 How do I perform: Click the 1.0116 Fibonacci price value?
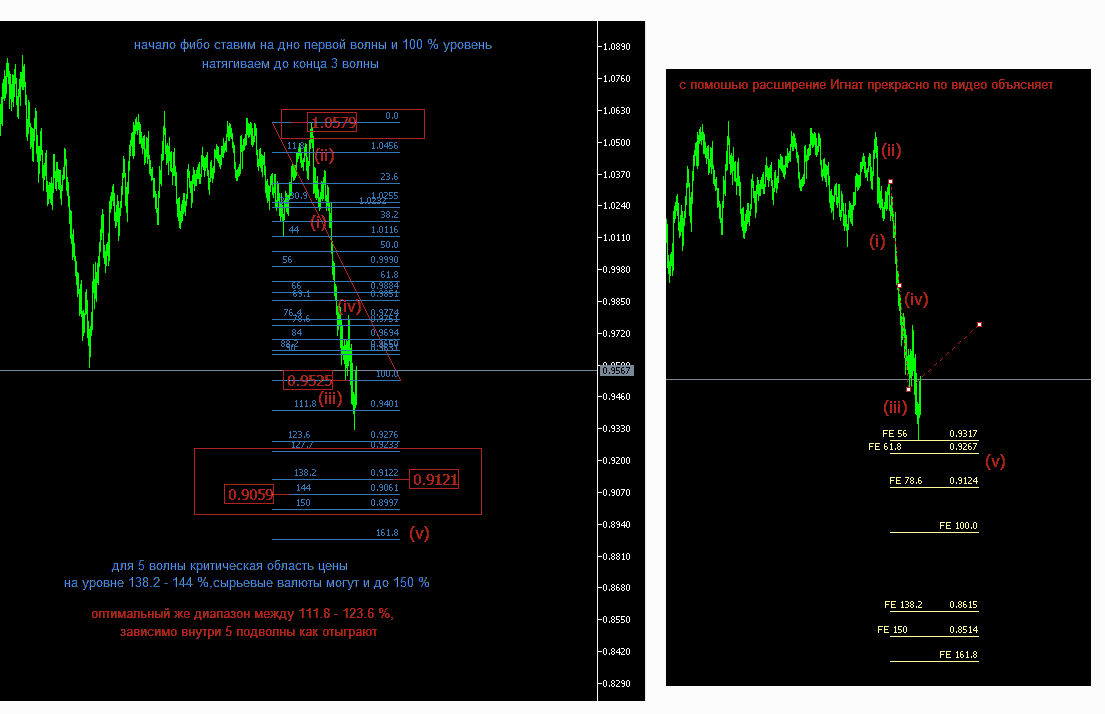coord(385,230)
